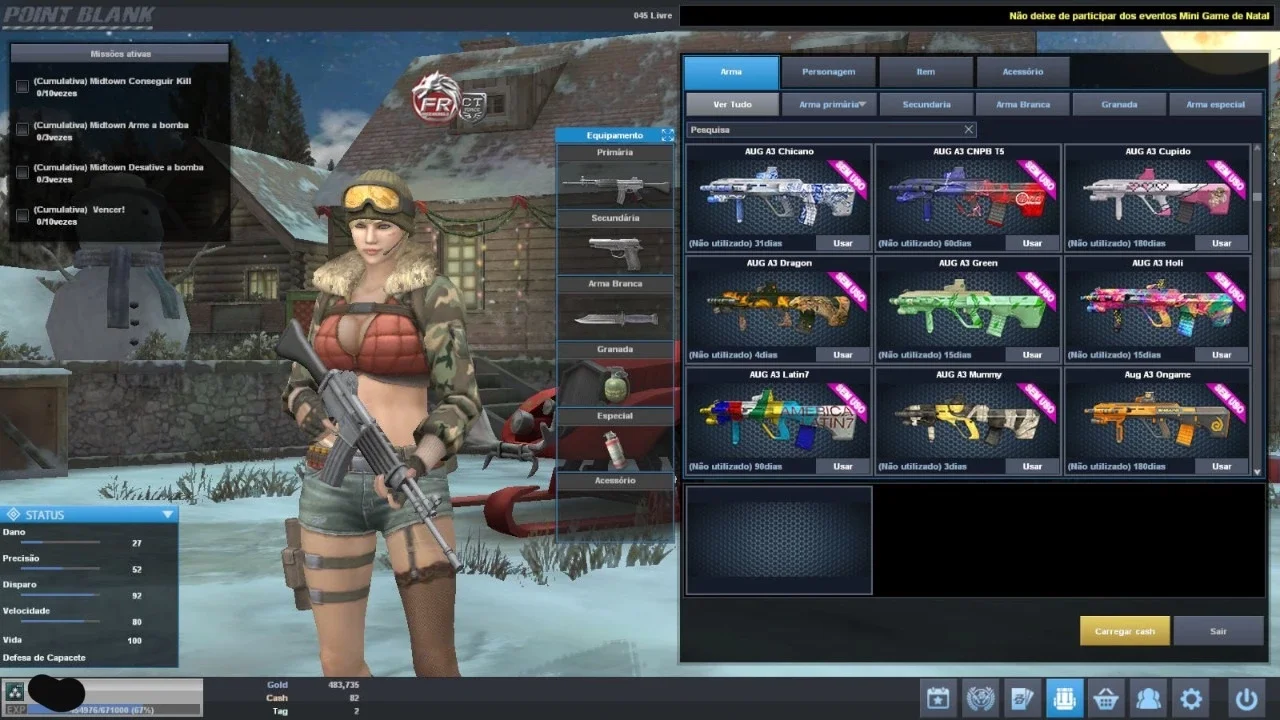Select the Arma Branca filter tab
The height and width of the screenshot is (720, 1280).
tap(1022, 104)
